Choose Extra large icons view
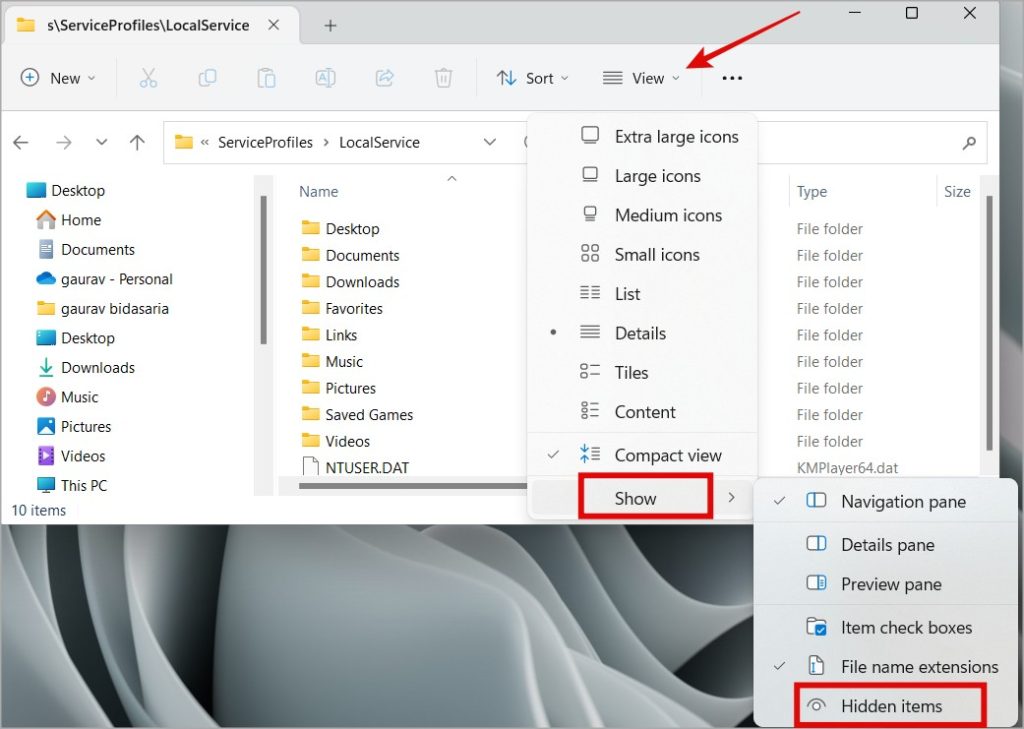 (x=642, y=137)
